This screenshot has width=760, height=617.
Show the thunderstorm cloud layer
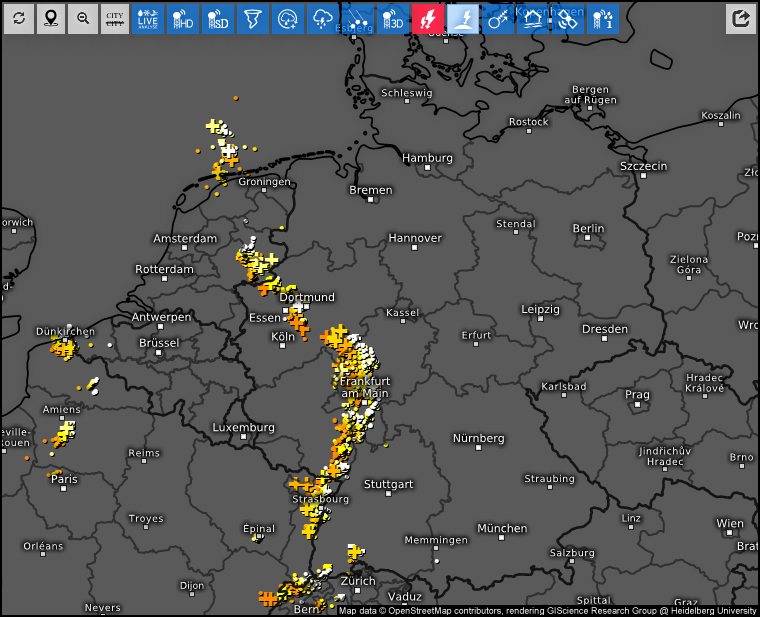[323, 19]
